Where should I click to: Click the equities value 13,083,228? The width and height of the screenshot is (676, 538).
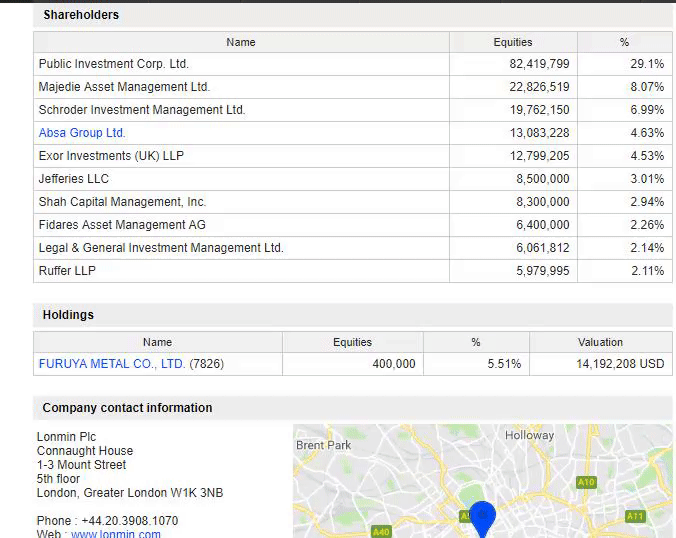(x=539, y=133)
